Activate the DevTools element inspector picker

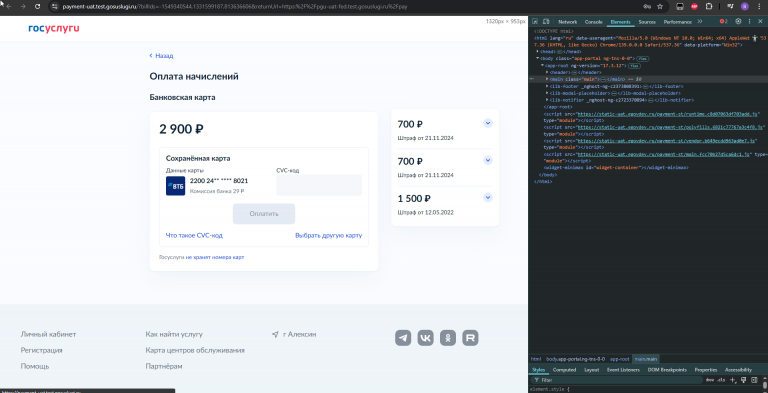535,22
